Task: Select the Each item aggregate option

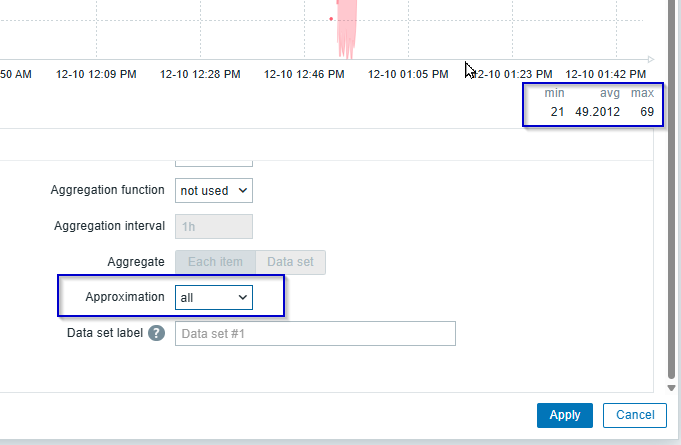Action: 215,262
